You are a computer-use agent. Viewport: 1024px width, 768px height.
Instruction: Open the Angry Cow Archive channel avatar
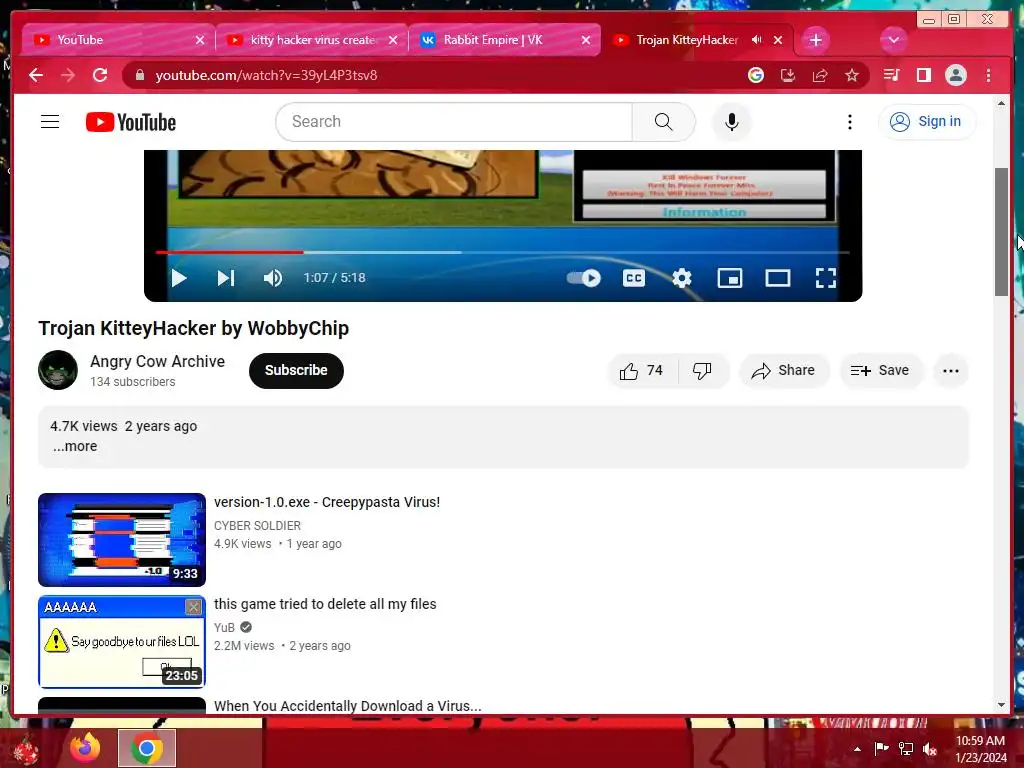coord(58,370)
